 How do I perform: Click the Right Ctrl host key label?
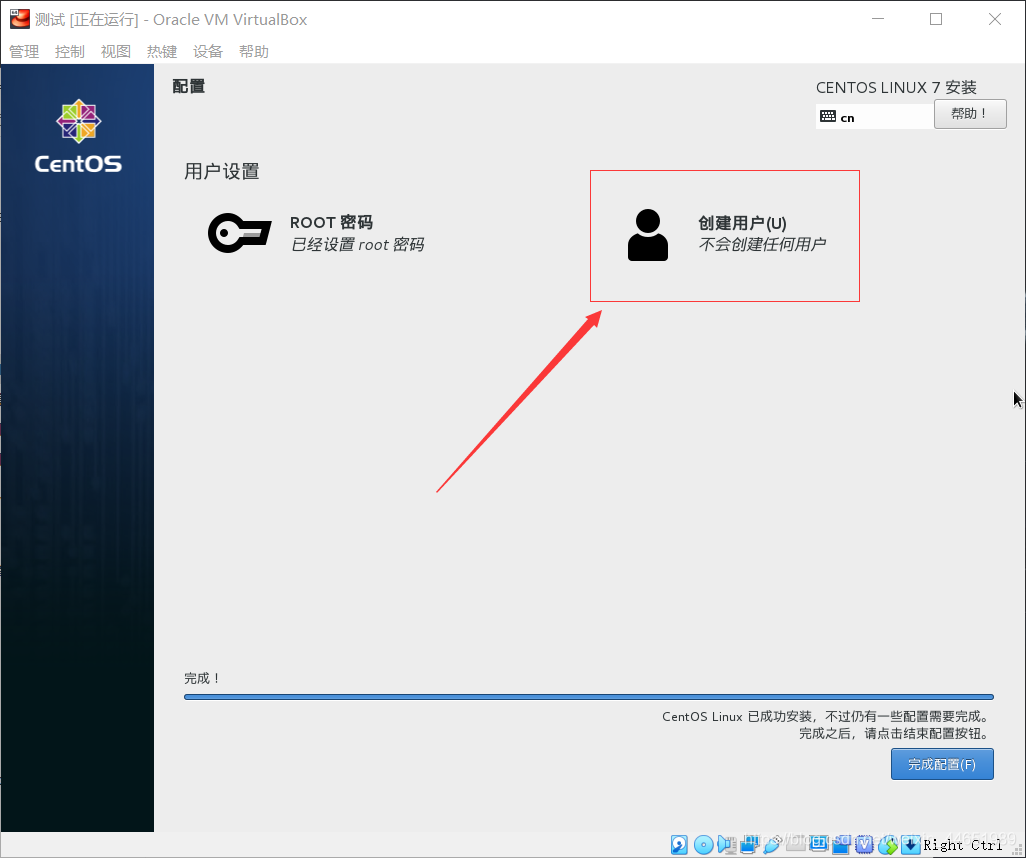pos(963,845)
